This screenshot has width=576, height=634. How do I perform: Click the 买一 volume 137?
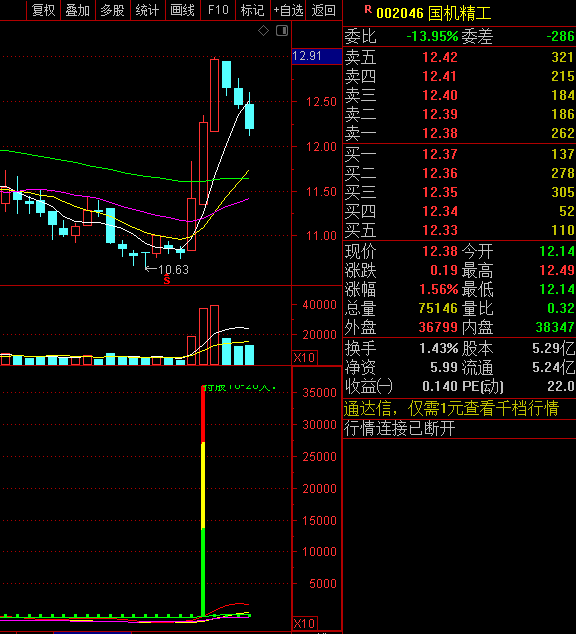[563, 154]
